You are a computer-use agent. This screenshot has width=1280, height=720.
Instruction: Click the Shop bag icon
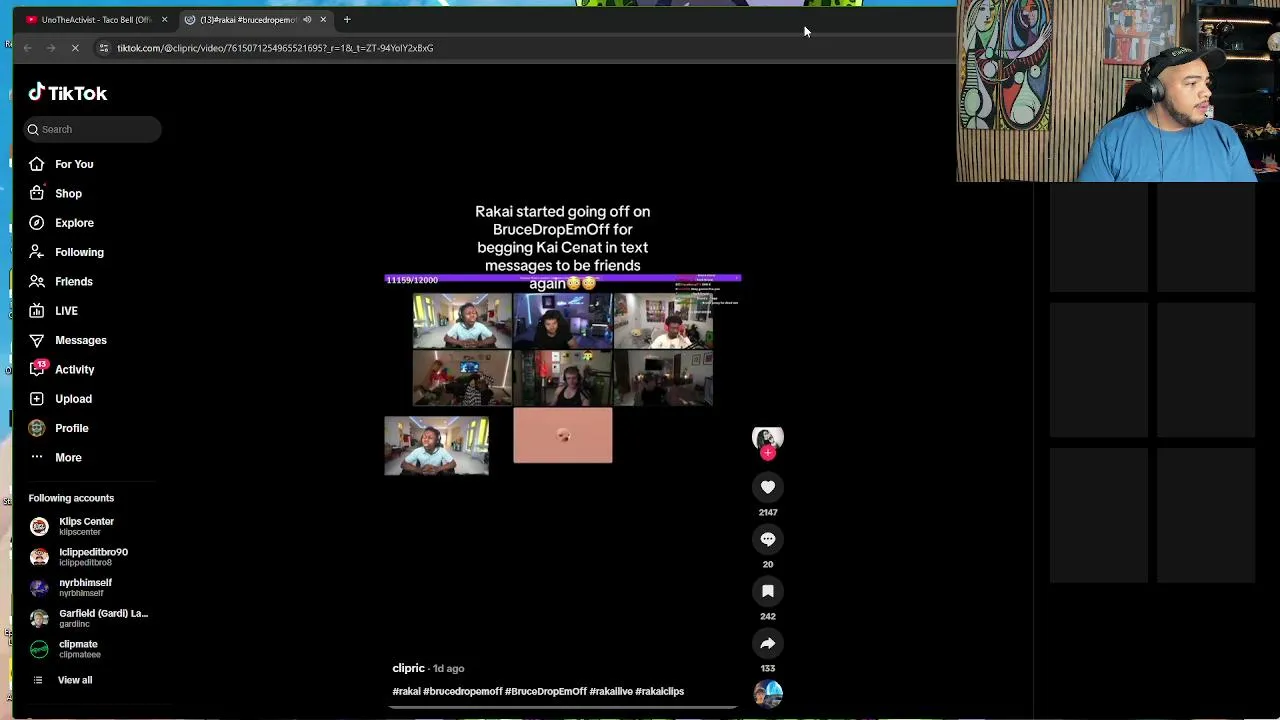[x=37, y=193]
